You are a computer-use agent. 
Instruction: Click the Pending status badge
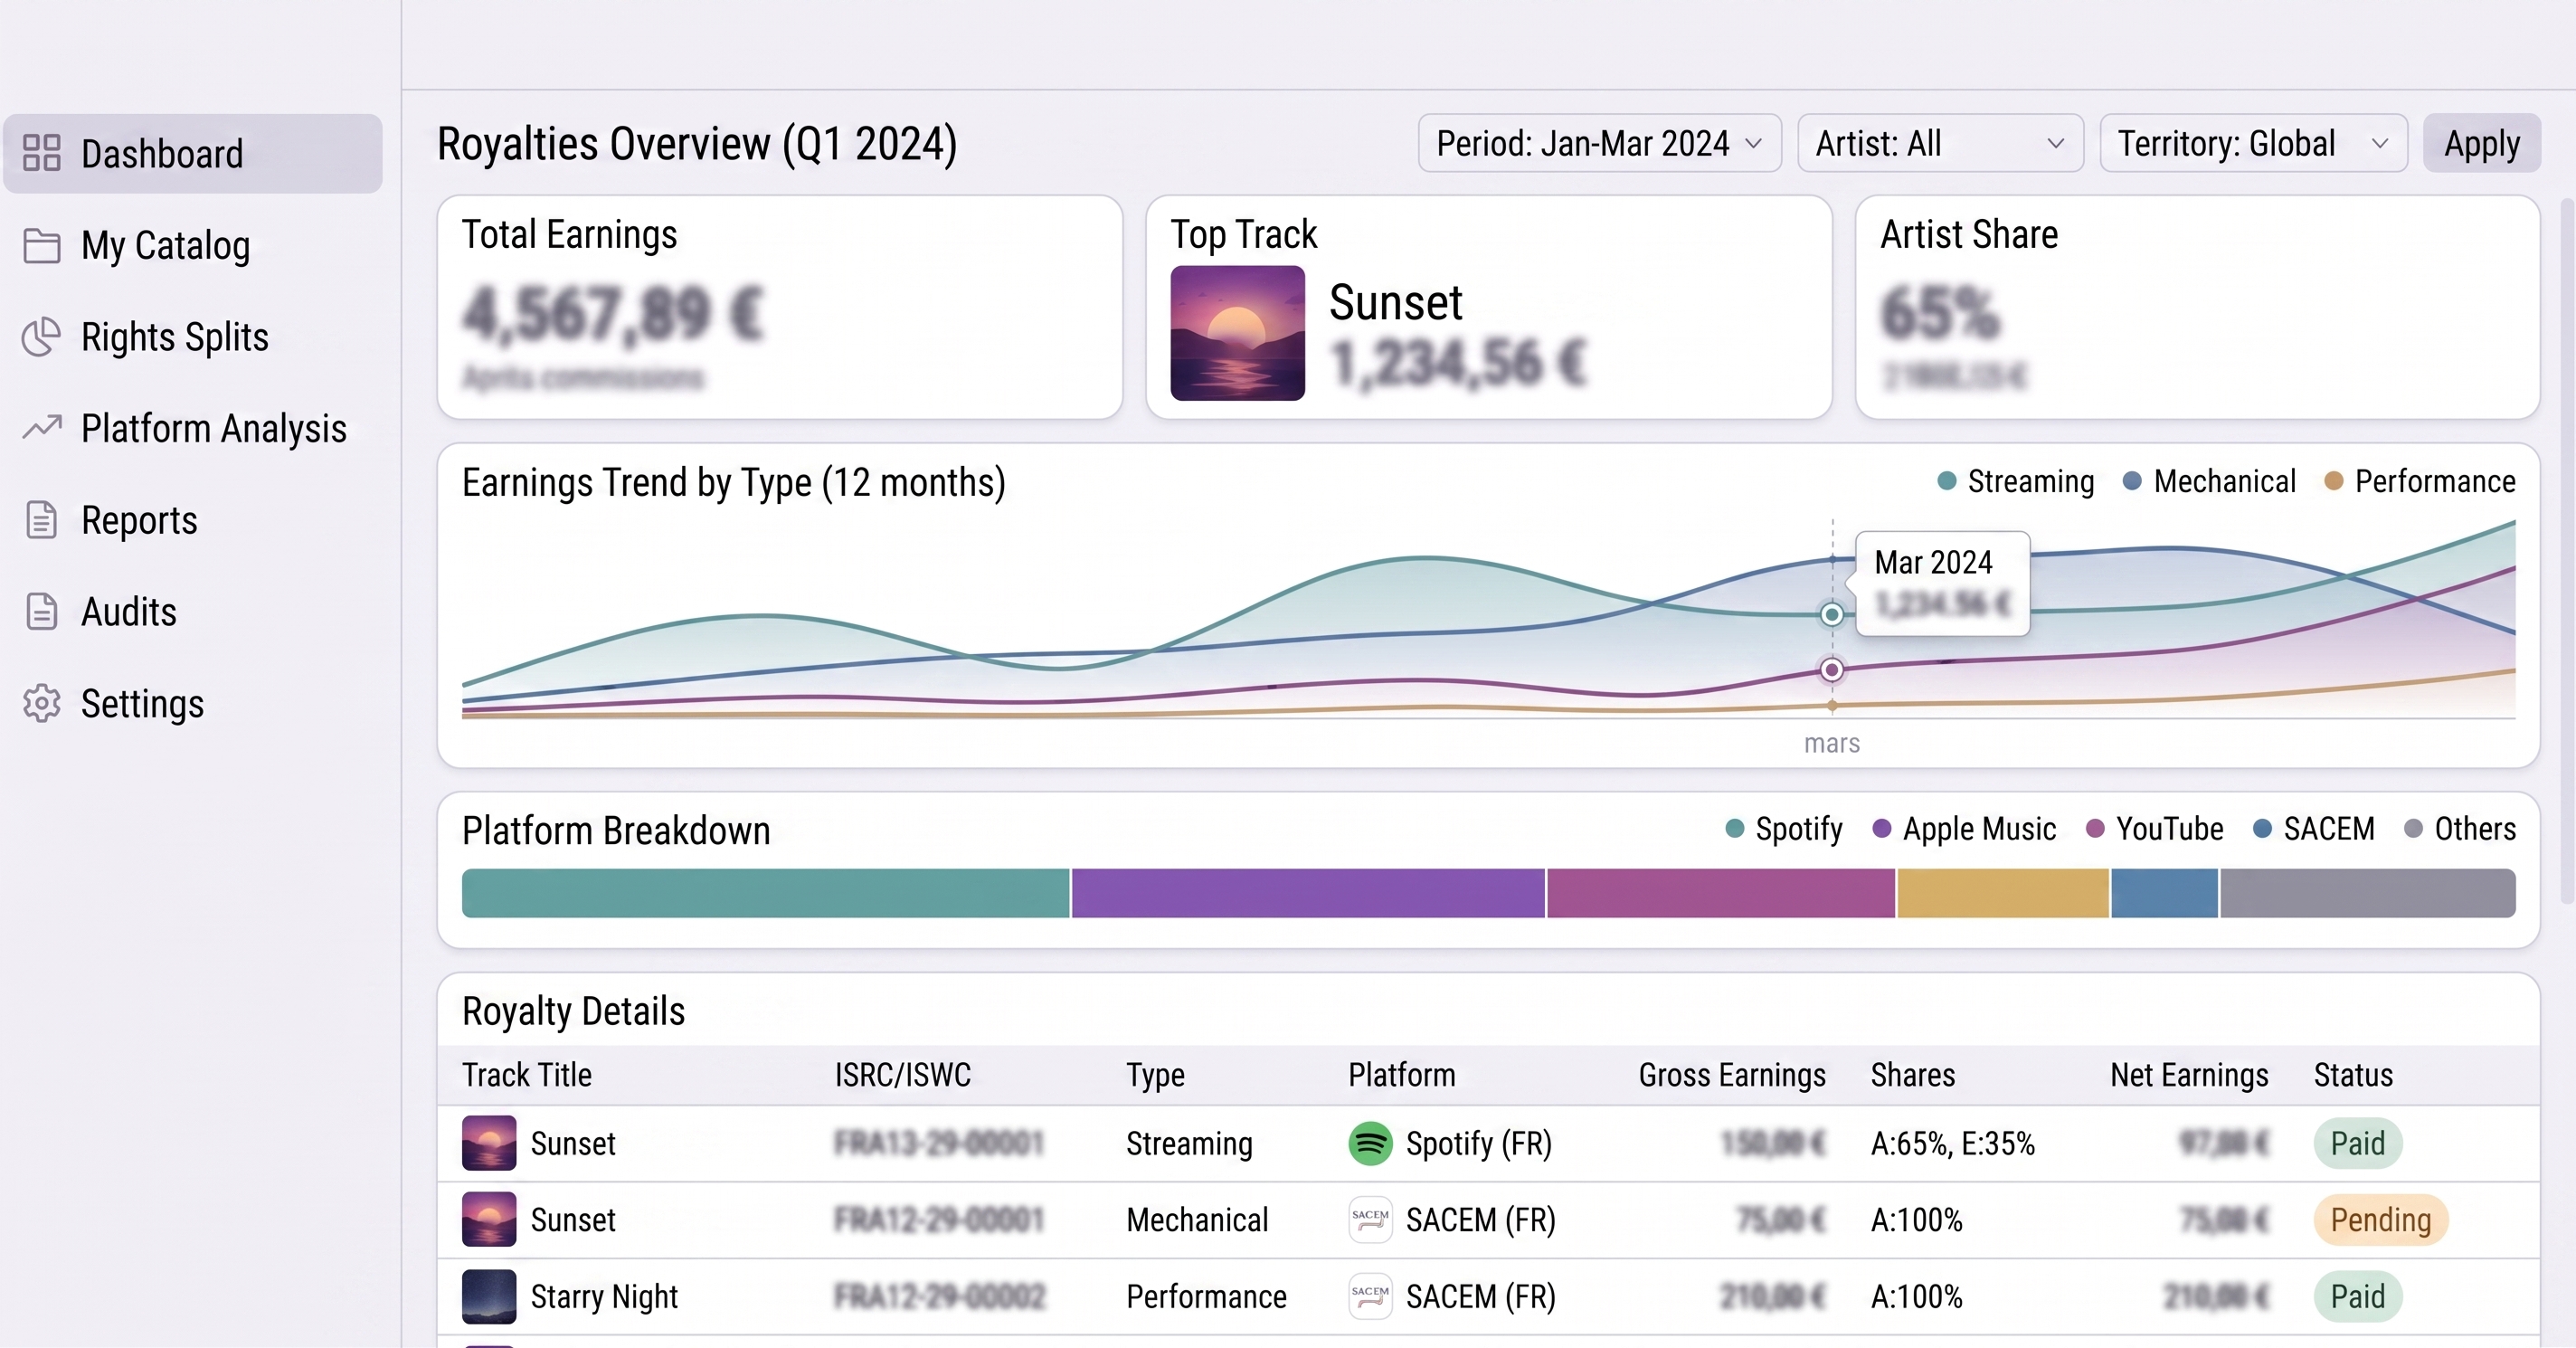tap(2380, 1219)
